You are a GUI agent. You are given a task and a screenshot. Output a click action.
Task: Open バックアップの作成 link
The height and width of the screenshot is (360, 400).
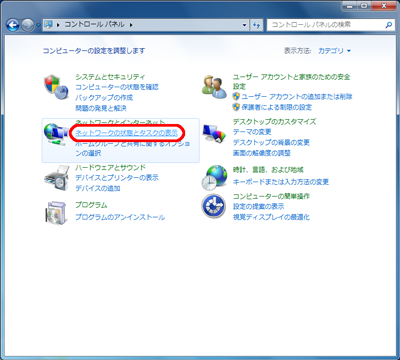click(104, 98)
